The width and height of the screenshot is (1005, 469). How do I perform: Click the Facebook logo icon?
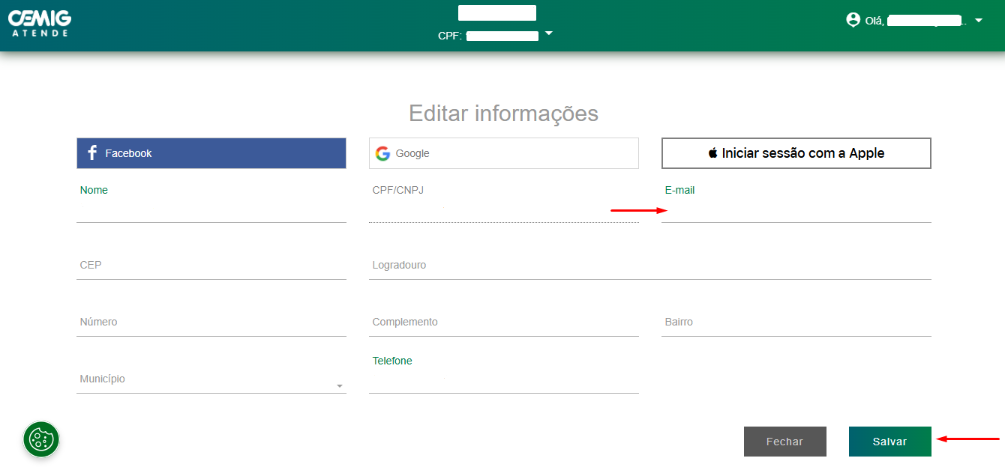click(92, 153)
